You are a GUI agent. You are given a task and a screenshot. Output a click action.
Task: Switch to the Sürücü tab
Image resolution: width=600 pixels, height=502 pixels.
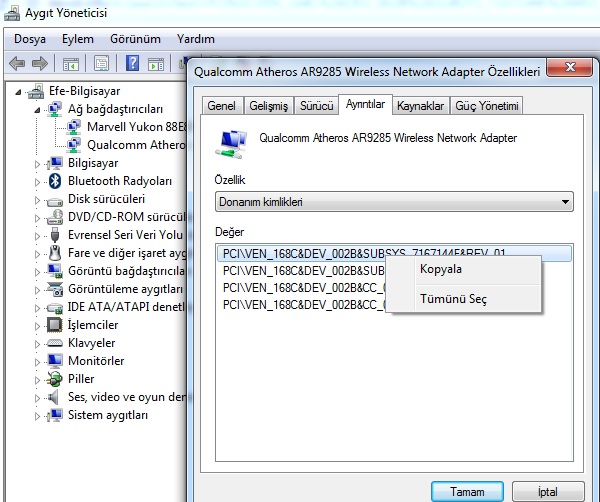coord(316,106)
